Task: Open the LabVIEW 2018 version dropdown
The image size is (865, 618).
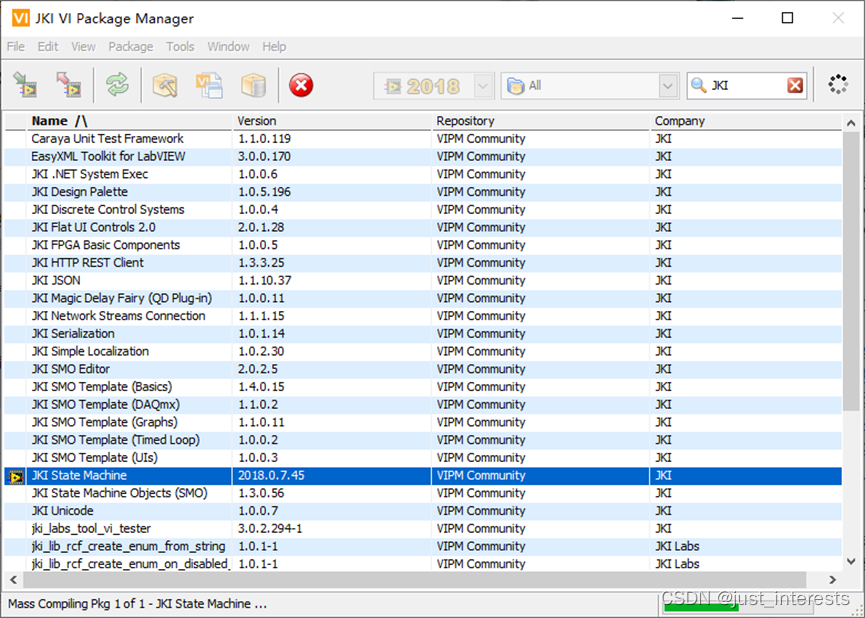Action: 433,86
